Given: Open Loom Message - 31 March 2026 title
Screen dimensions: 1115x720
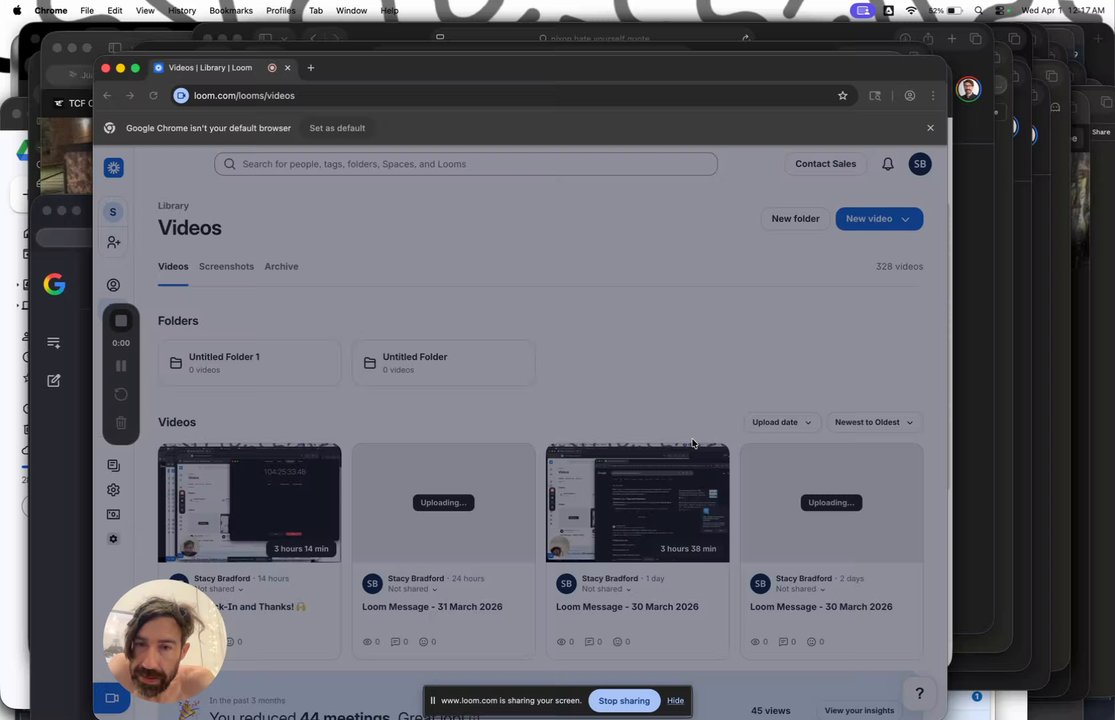Looking at the screenshot, I should click(x=432, y=607).
